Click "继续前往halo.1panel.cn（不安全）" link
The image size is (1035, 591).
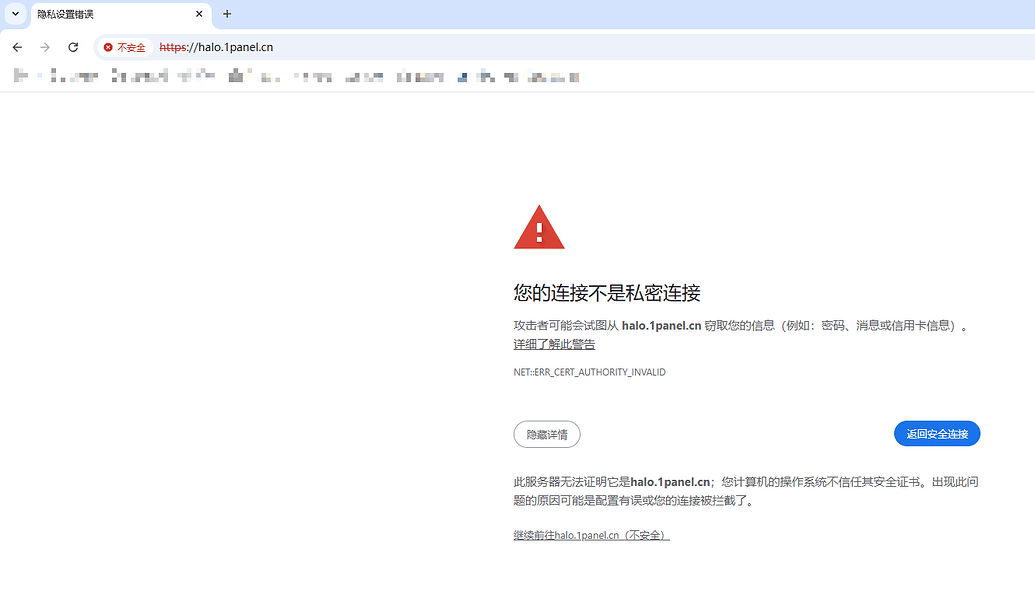588,535
